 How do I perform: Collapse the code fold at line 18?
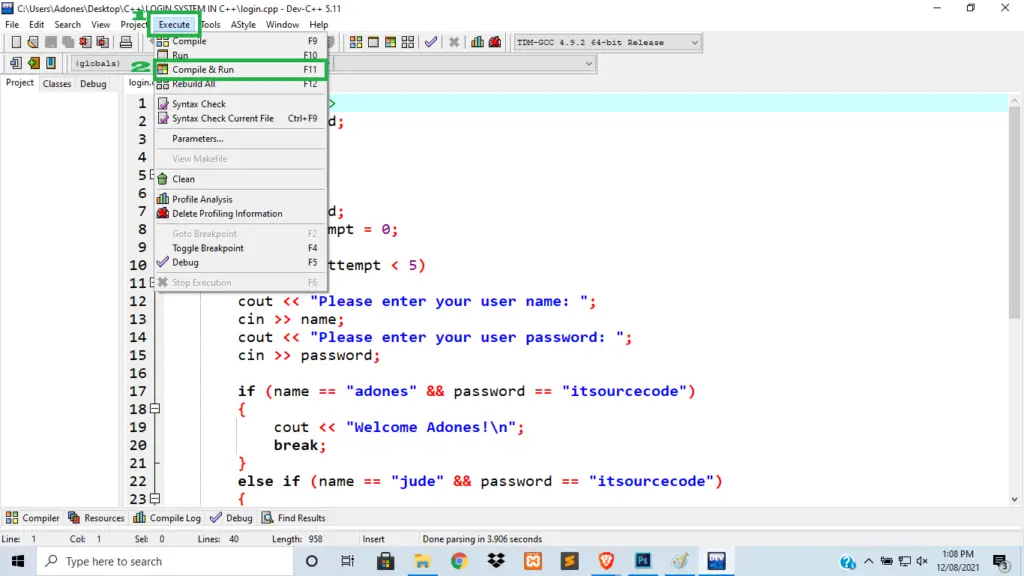155,409
